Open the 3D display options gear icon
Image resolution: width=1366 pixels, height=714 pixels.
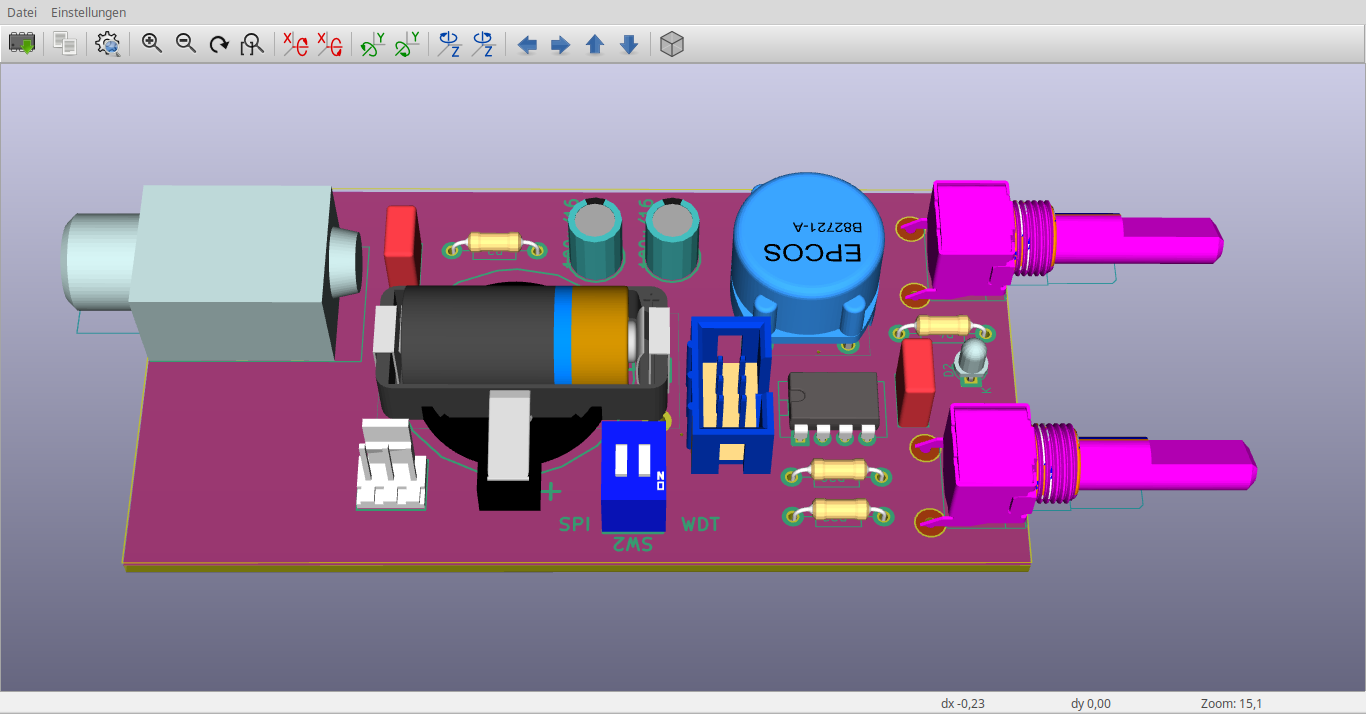pos(108,44)
